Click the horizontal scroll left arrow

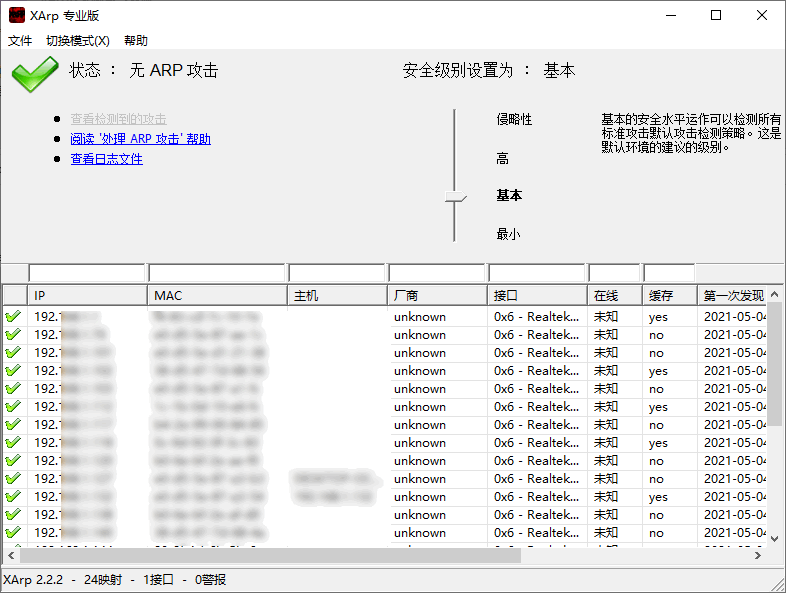point(11,555)
